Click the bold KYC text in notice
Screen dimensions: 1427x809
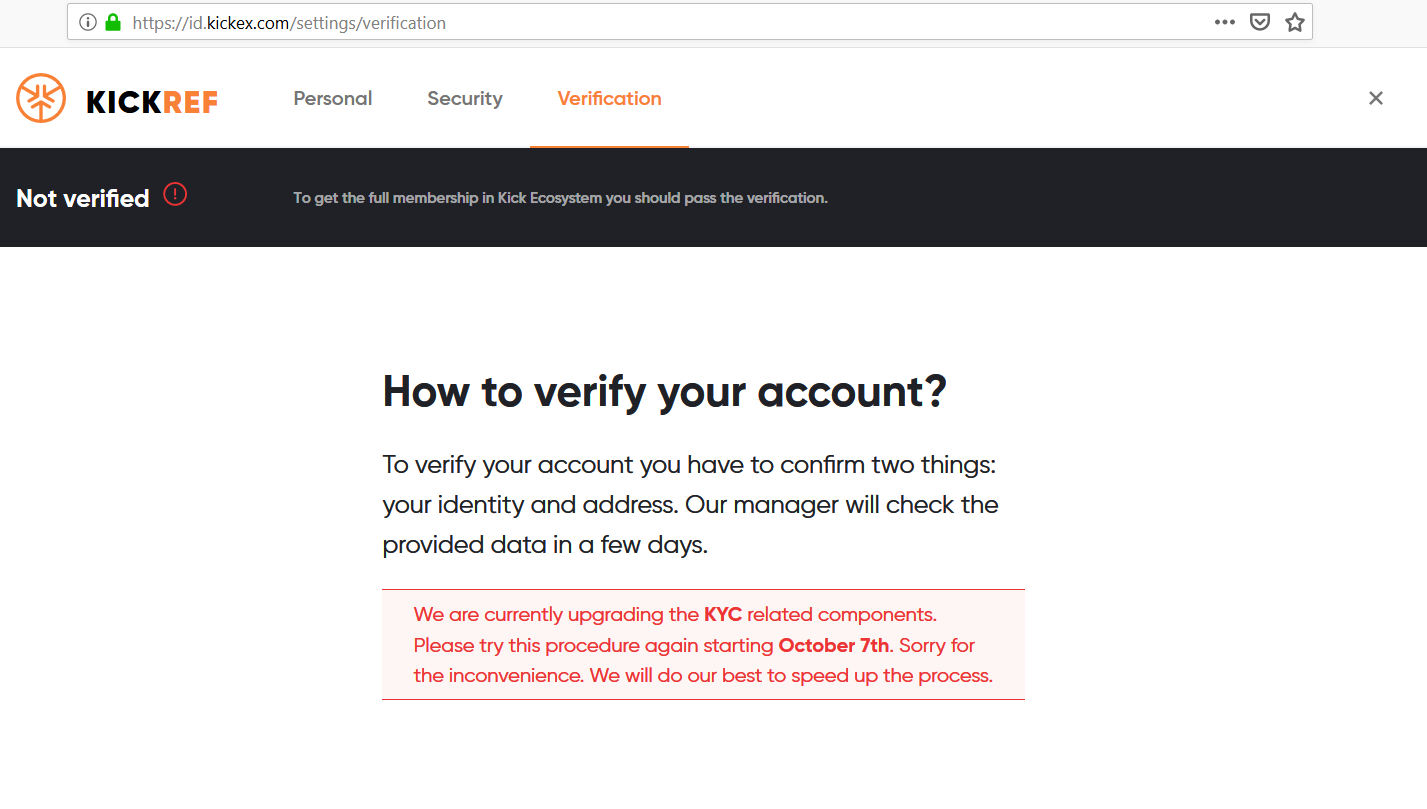click(x=723, y=614)
